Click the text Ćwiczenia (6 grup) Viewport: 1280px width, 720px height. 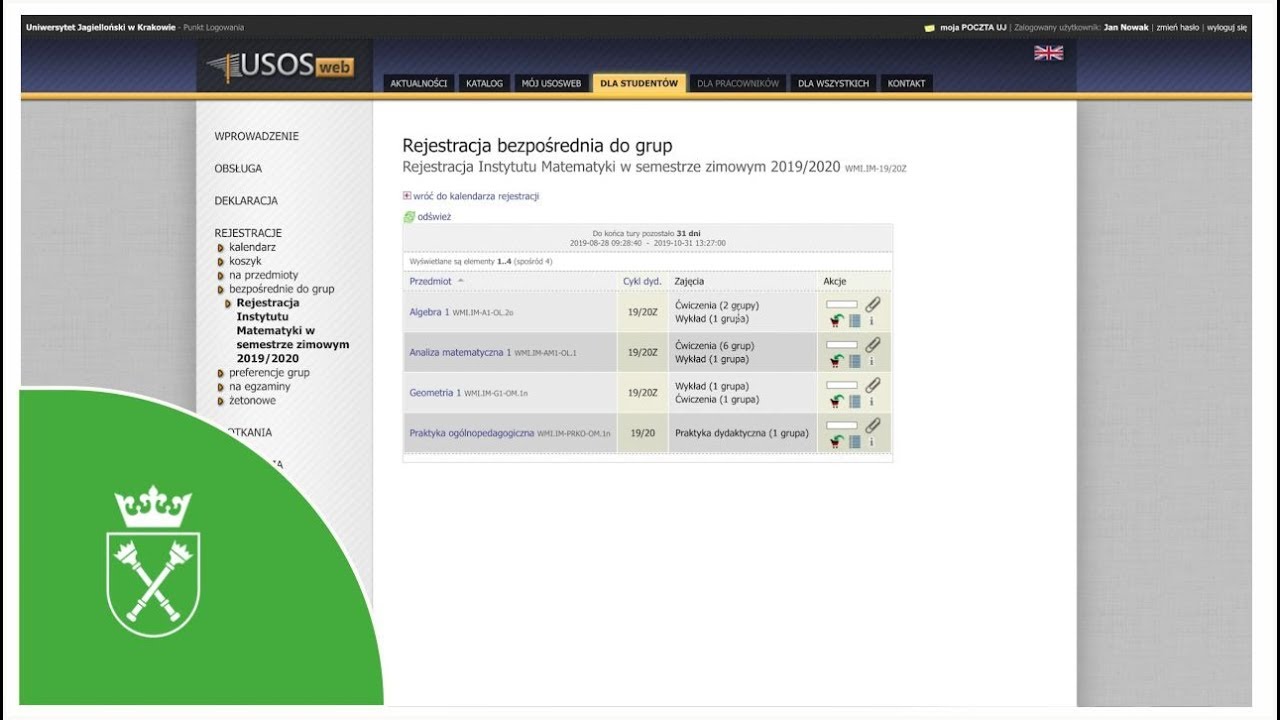click(x=714, y=346)
